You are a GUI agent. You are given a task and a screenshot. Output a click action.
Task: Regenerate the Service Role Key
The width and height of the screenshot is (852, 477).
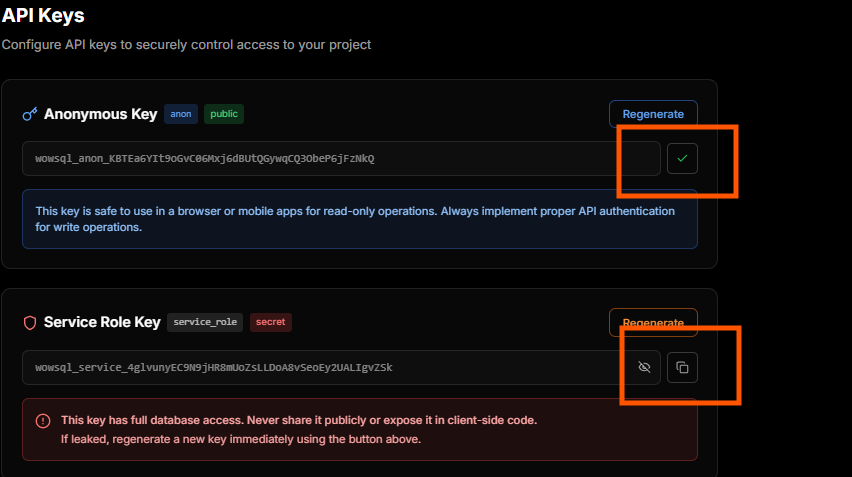coord(653,323)
